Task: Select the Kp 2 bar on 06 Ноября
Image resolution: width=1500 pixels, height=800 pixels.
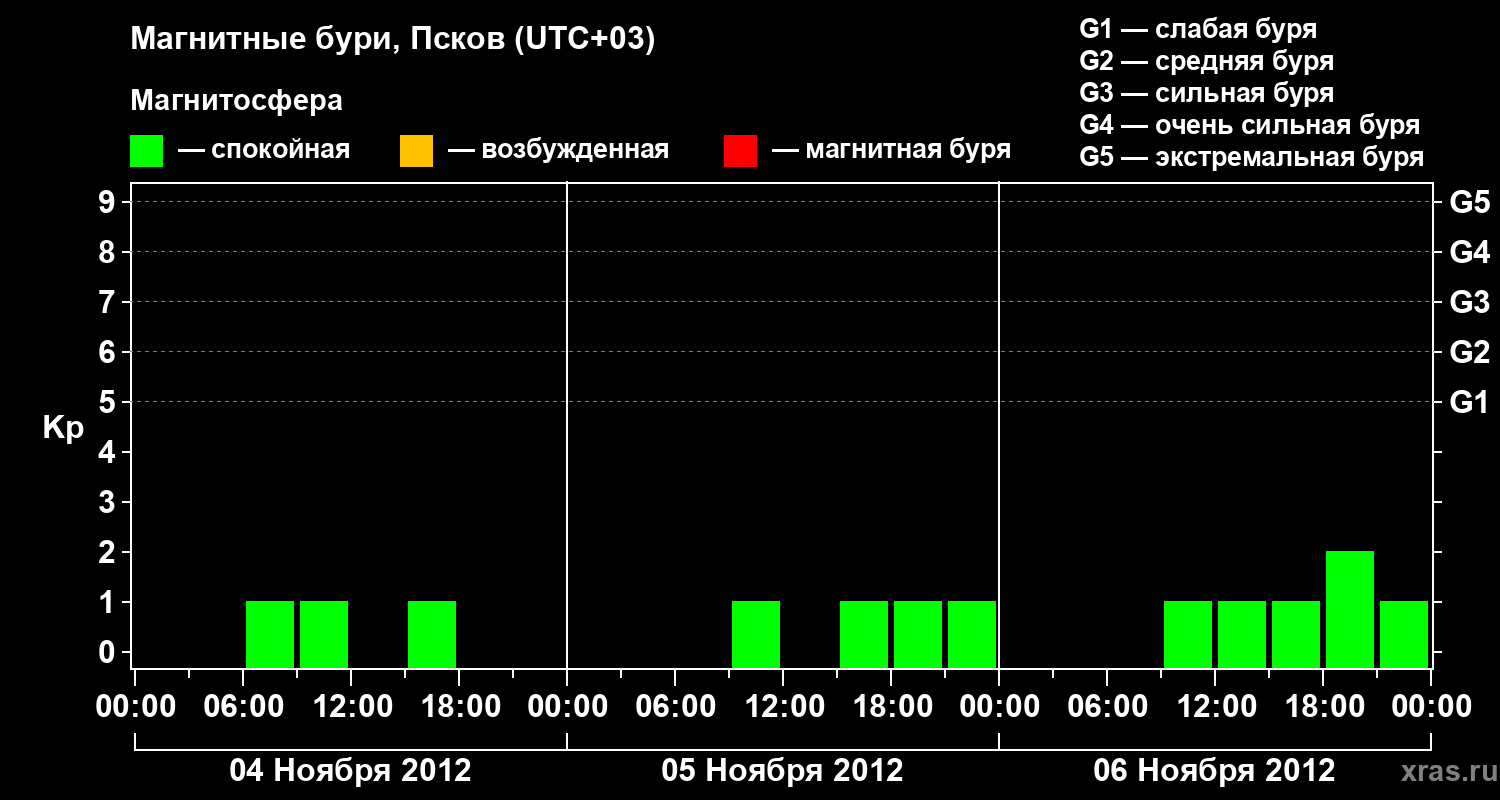Action: point(1350,609)
